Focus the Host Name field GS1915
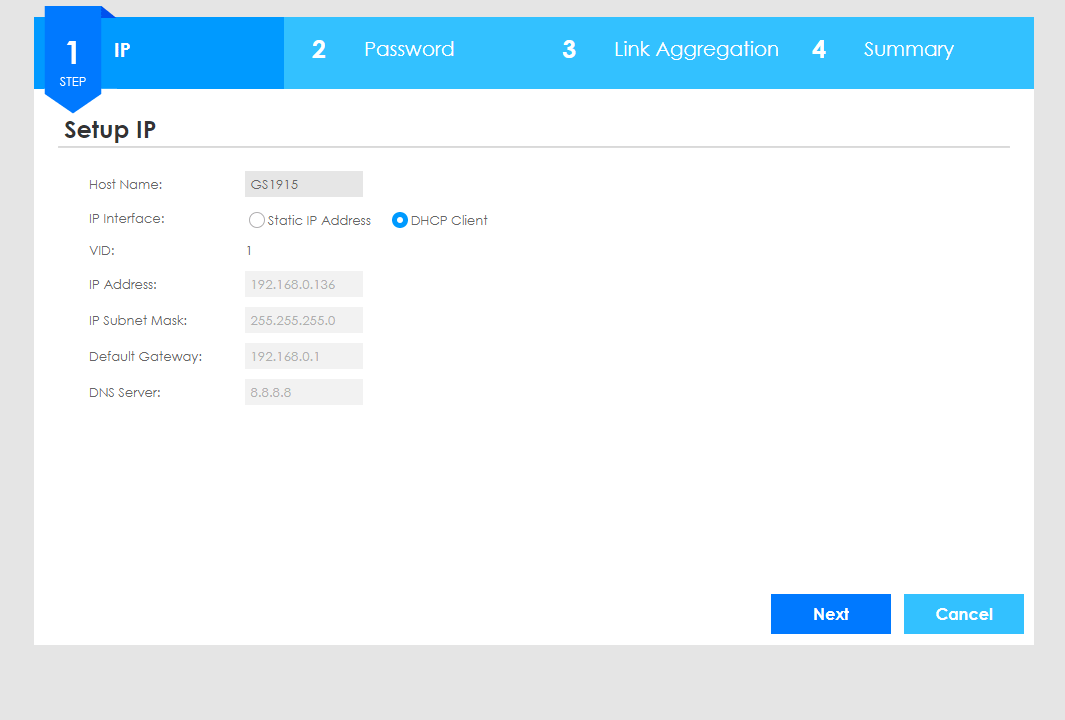Screen dimensions: 1065x720 (304, 184)
